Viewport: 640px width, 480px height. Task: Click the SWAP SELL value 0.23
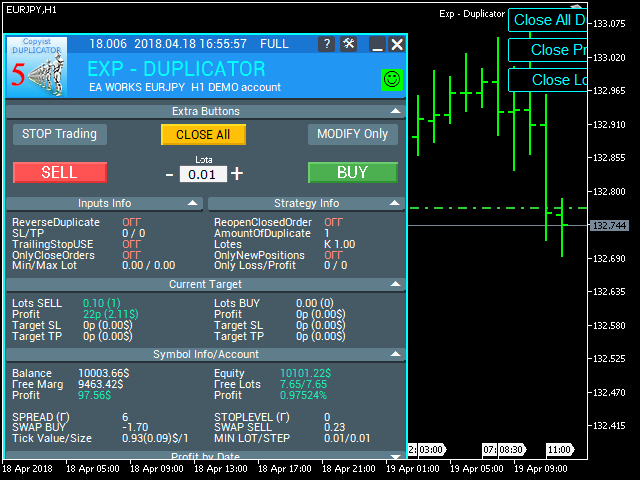tap(335, 427)
